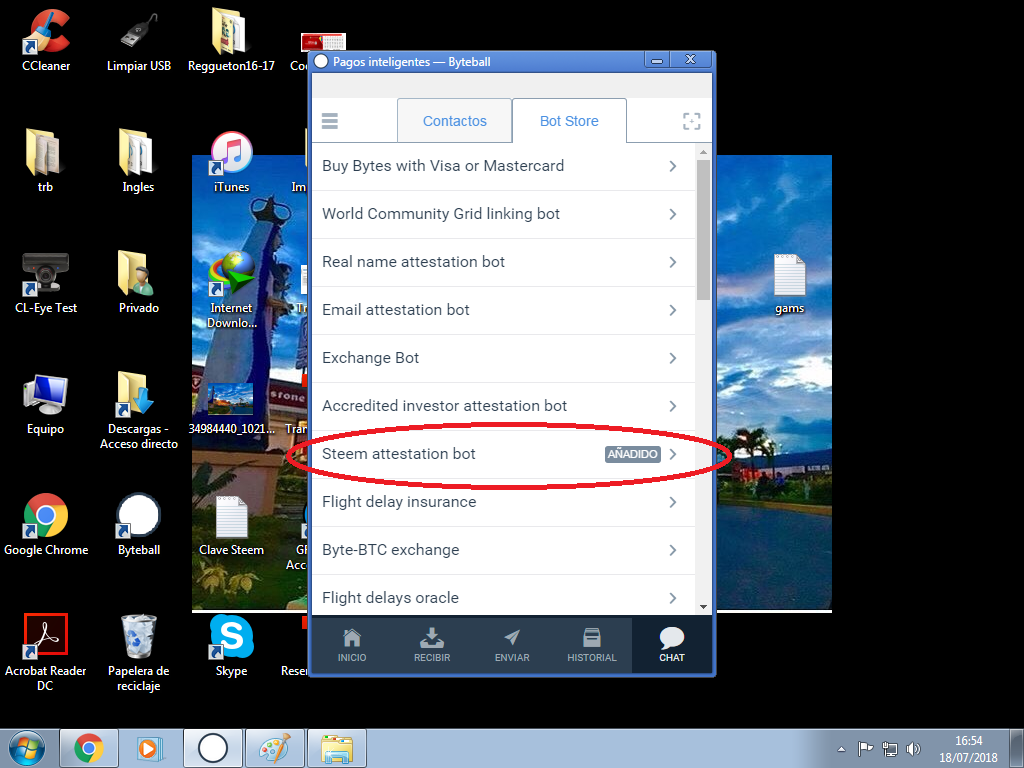Open the Action Center flag icon
The image size is (1024, 768).
(865, 748)
